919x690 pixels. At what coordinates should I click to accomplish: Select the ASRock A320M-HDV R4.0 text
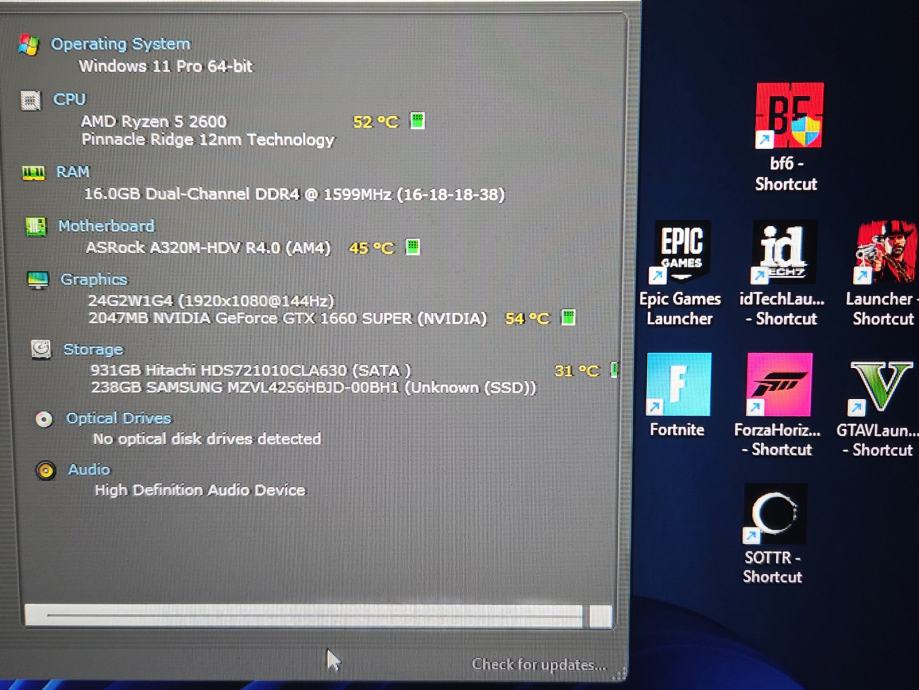coord(209,248)
